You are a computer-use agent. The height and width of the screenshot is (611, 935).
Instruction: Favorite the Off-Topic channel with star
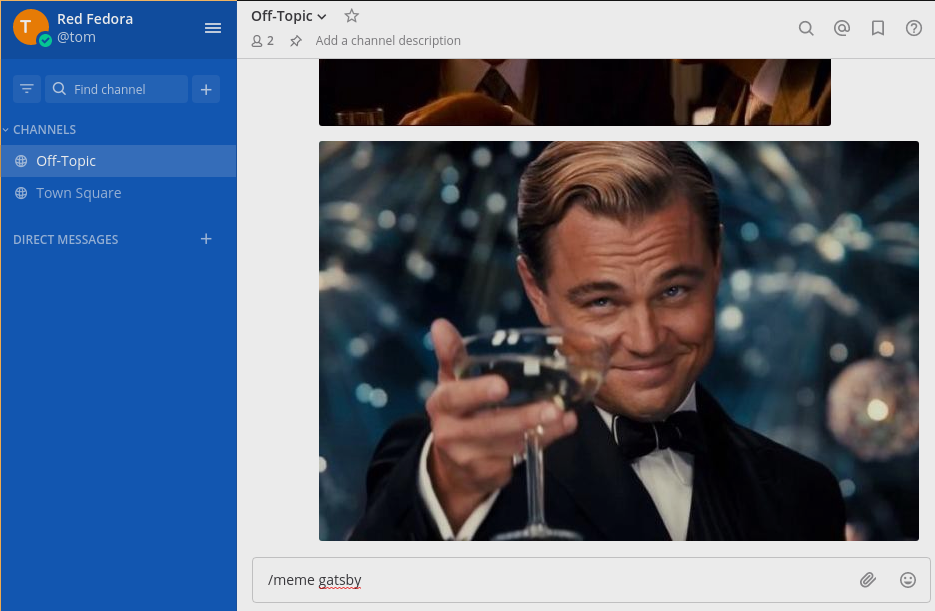(x=351, y=16)
